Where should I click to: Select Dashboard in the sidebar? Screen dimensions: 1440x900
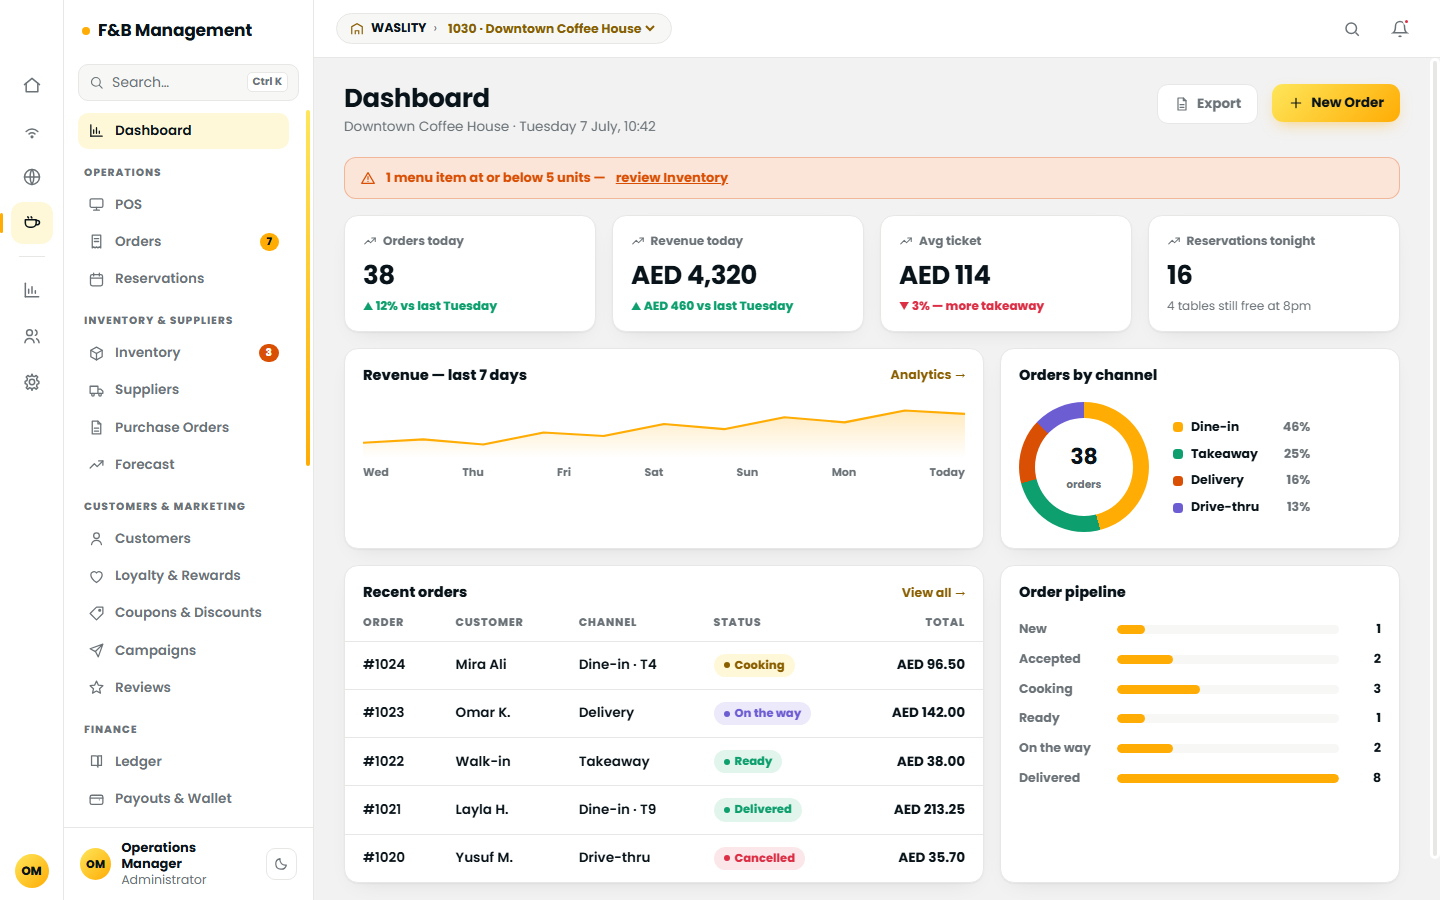pos(184,131)
